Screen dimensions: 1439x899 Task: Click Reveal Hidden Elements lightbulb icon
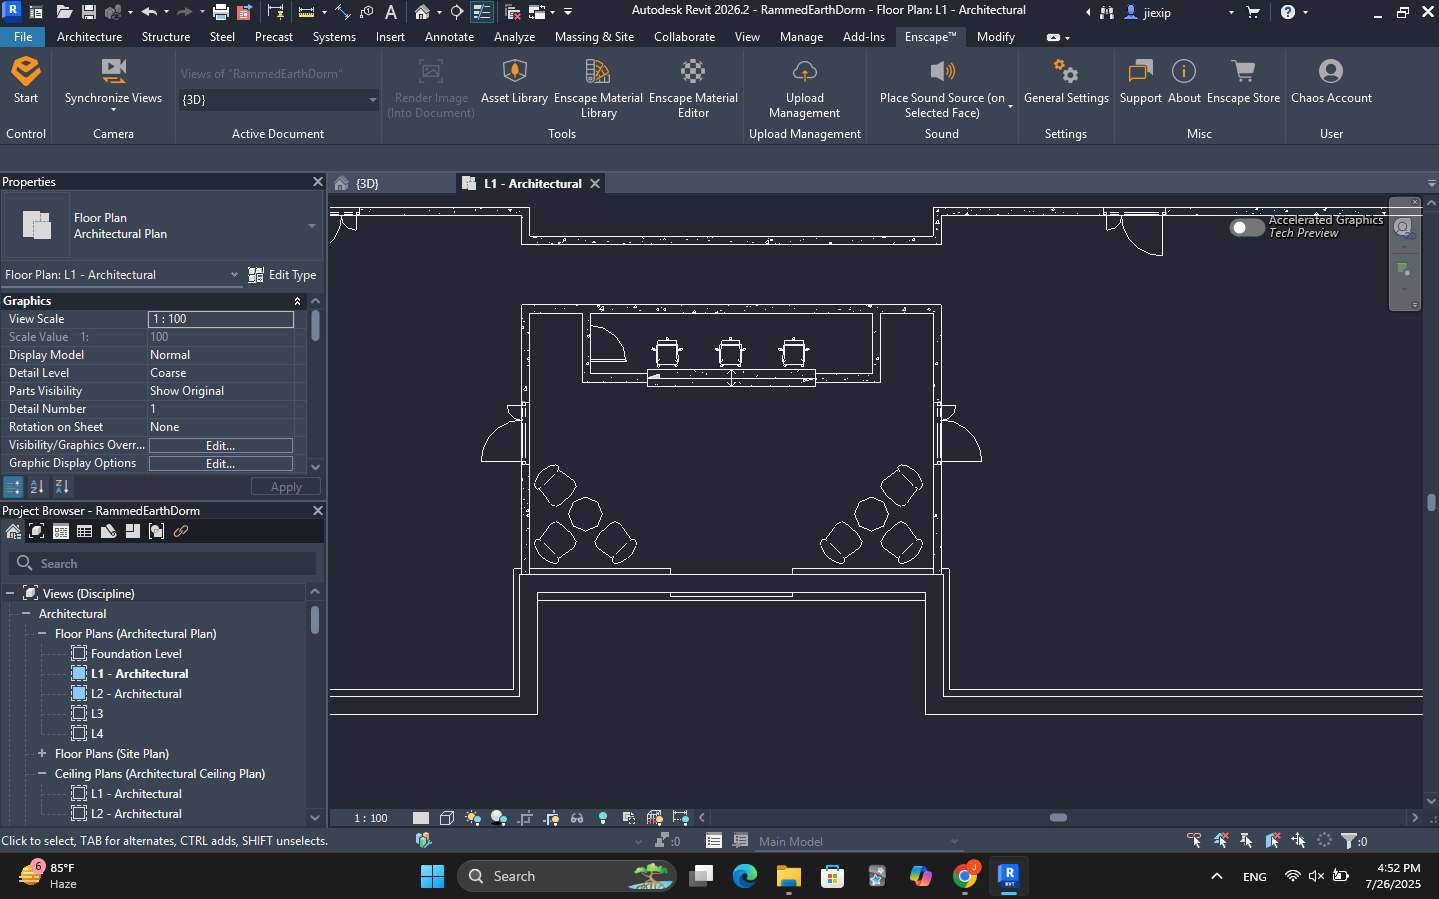(603, 818)
